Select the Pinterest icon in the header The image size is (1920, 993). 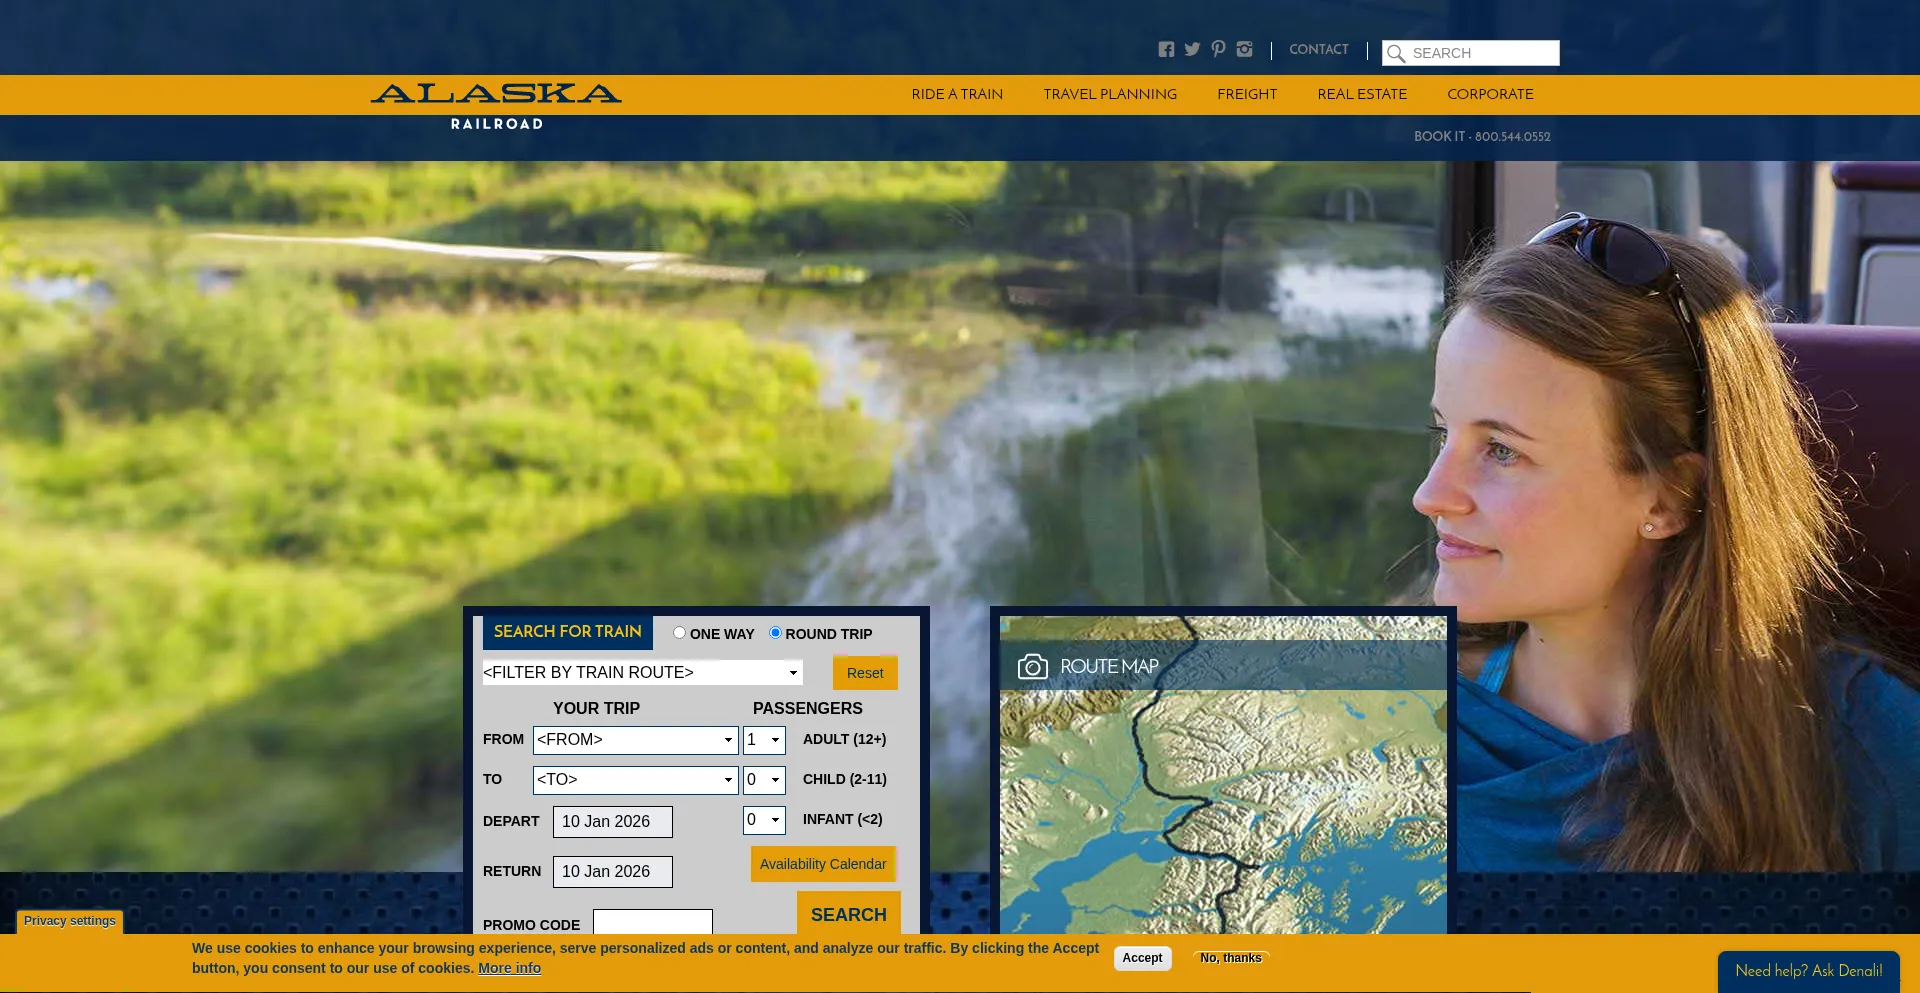(1218, 48)
